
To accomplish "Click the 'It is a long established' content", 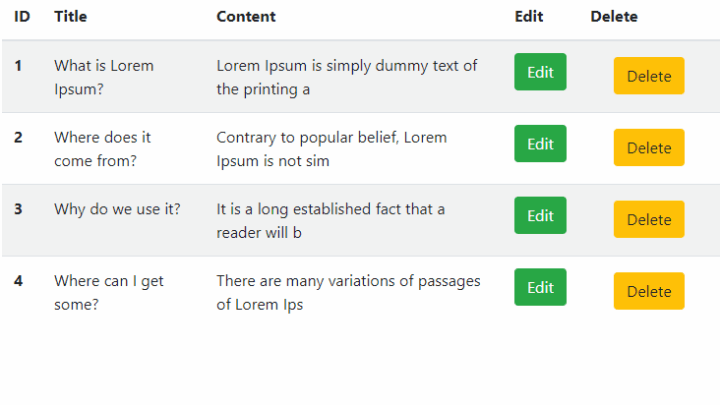I will (x=331, y=221).
